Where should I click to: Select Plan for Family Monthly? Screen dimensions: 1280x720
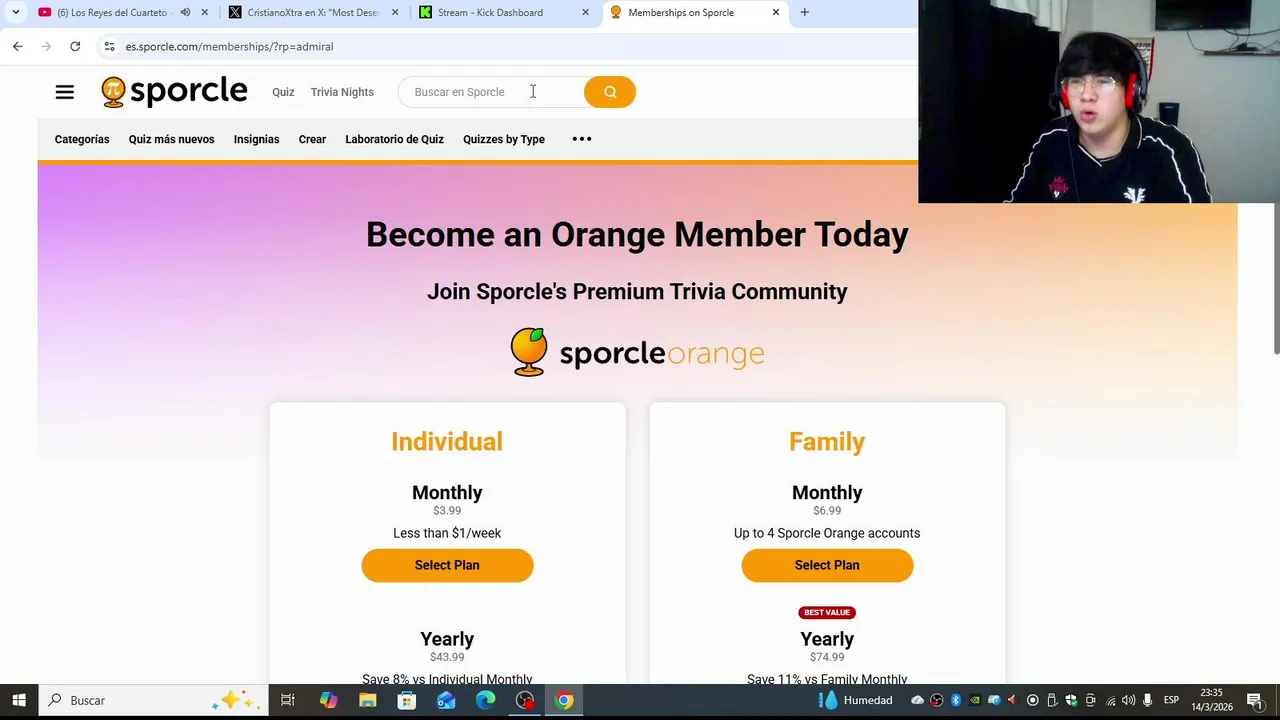(827, 565)
